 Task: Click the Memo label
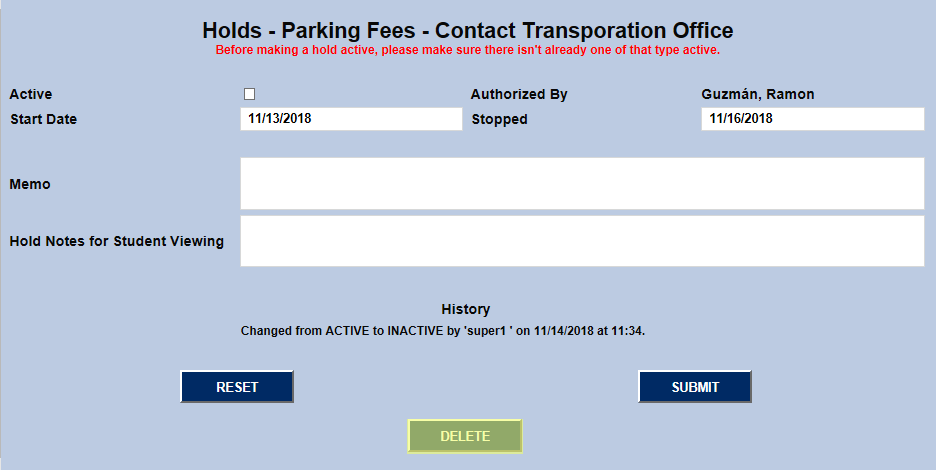coord(30,184)
